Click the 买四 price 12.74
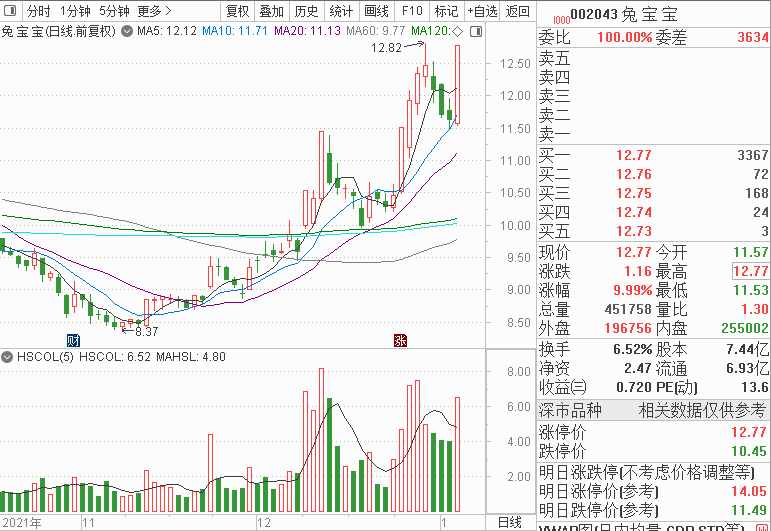The height and width of the screenshot is (531, 771). click(634, 212)
